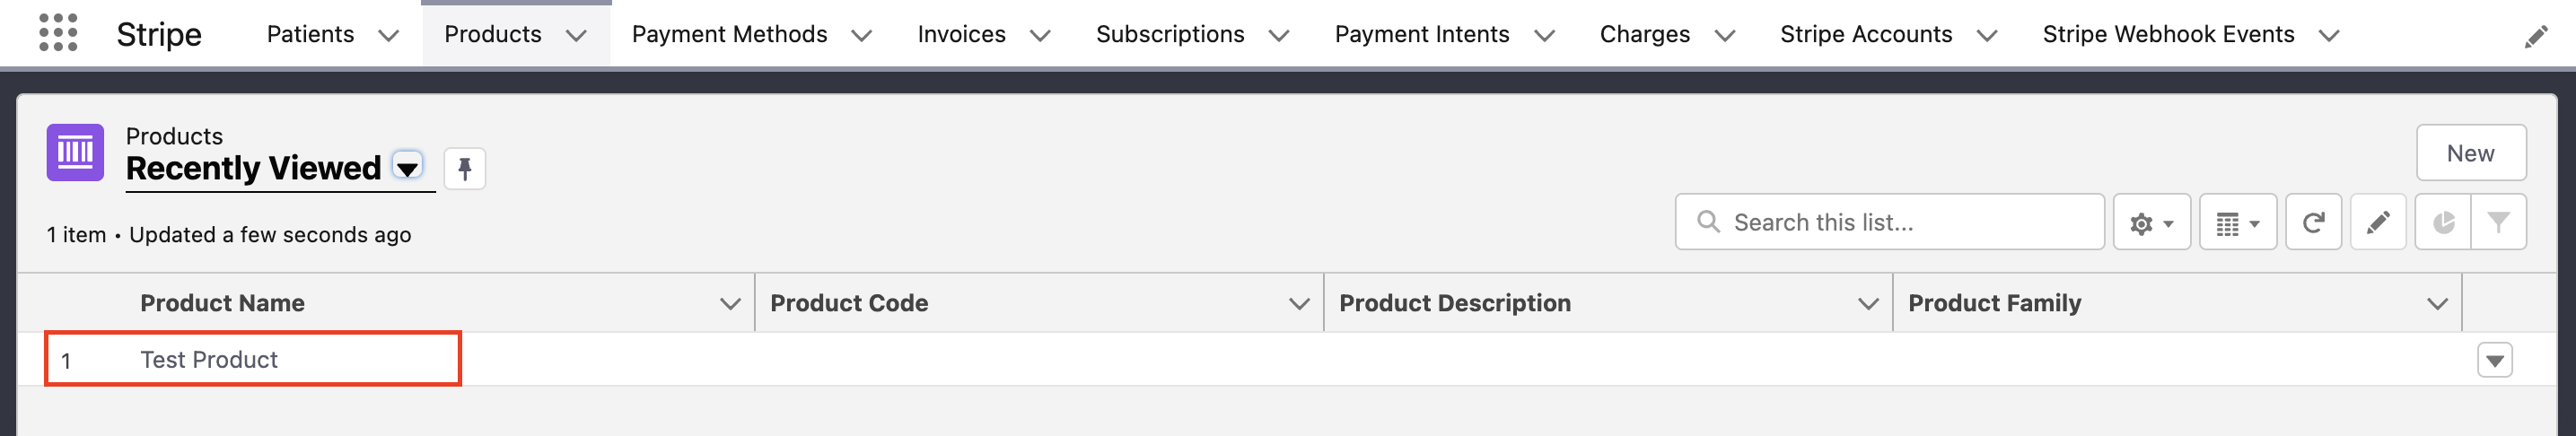Open Product Name column menu chevron
The height and width of the screenshot is (436, 2576).
pyautogui.click(x=730, y=303)
